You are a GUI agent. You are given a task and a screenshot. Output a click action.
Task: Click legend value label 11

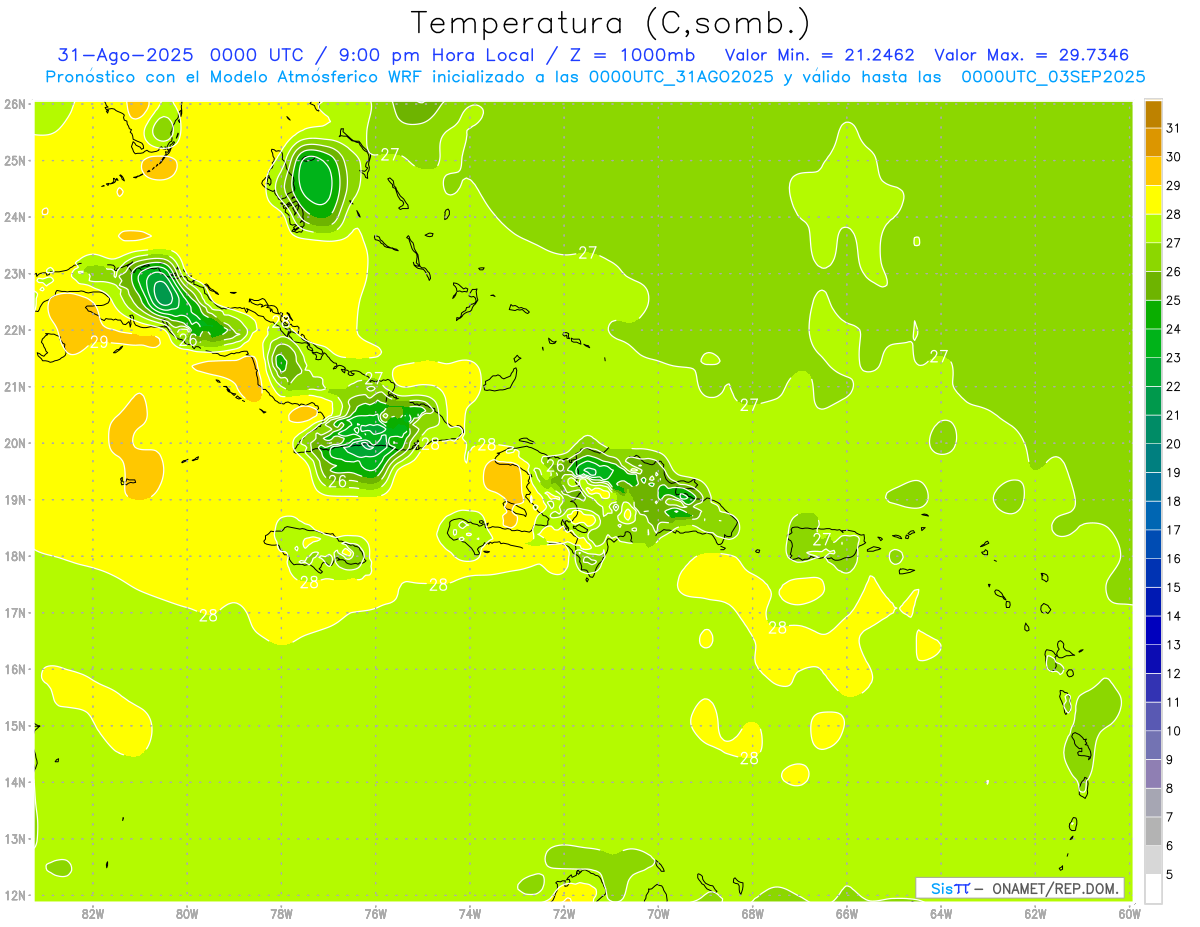[x=1173, y=702]
